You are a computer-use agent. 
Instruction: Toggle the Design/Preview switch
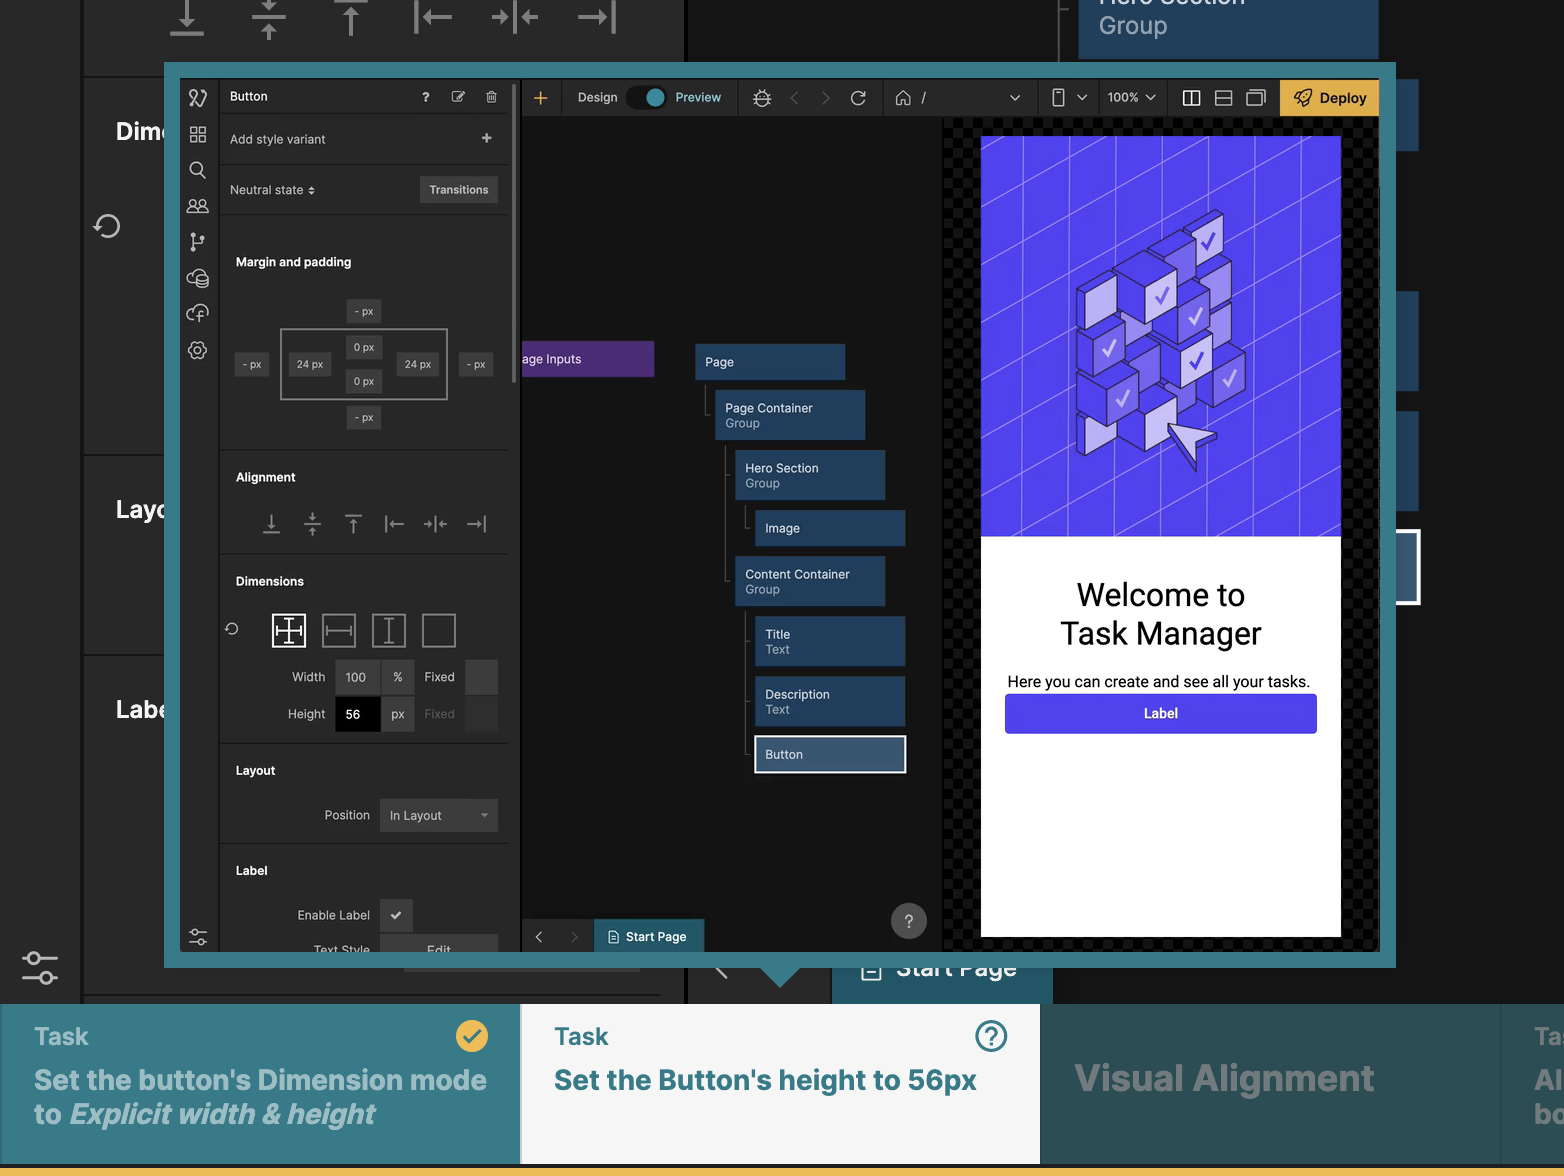(648, 98)
